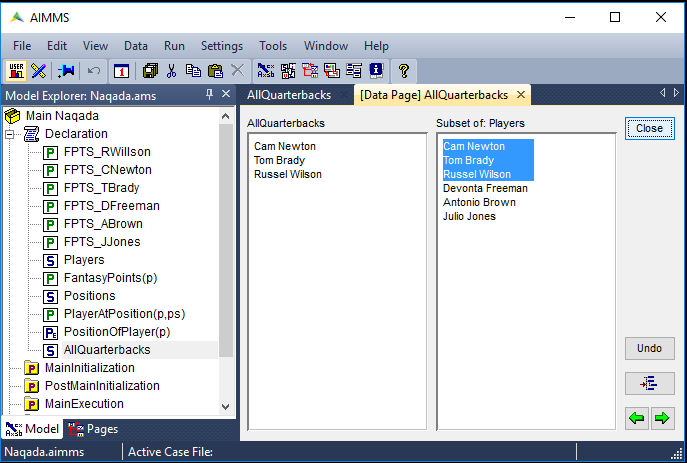Select Main Naqada root node
The width and height of the screenshot is (687, 463).
click(x=62, y=116)
